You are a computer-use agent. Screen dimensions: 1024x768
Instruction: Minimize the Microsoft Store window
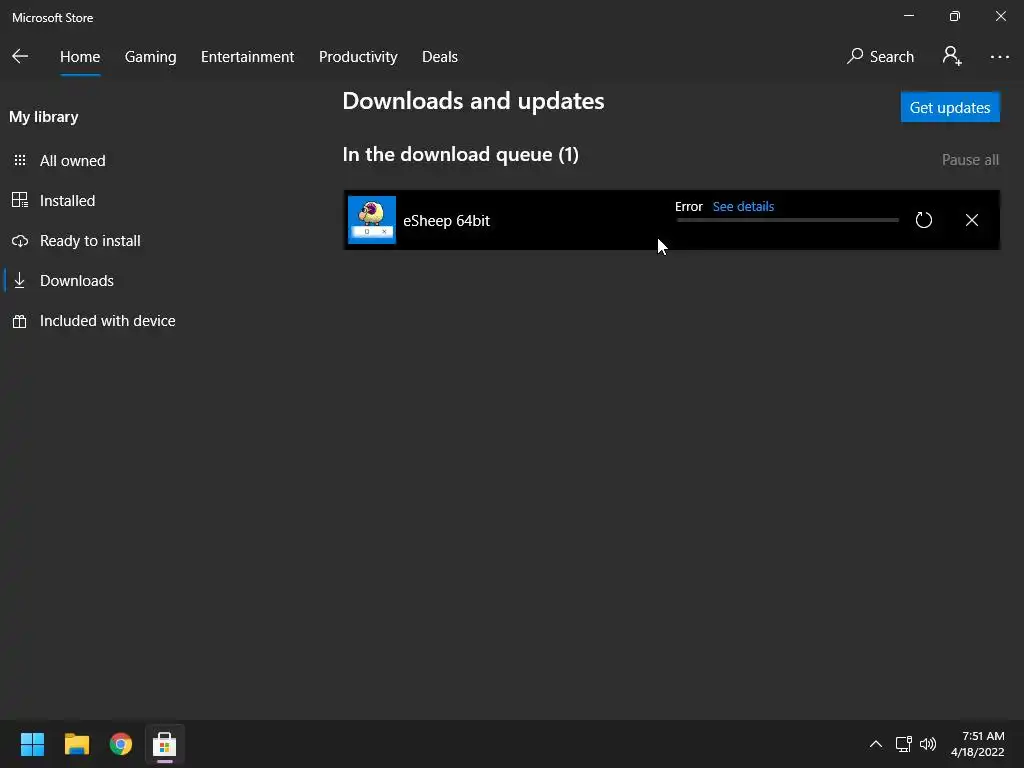pos(908,16)
